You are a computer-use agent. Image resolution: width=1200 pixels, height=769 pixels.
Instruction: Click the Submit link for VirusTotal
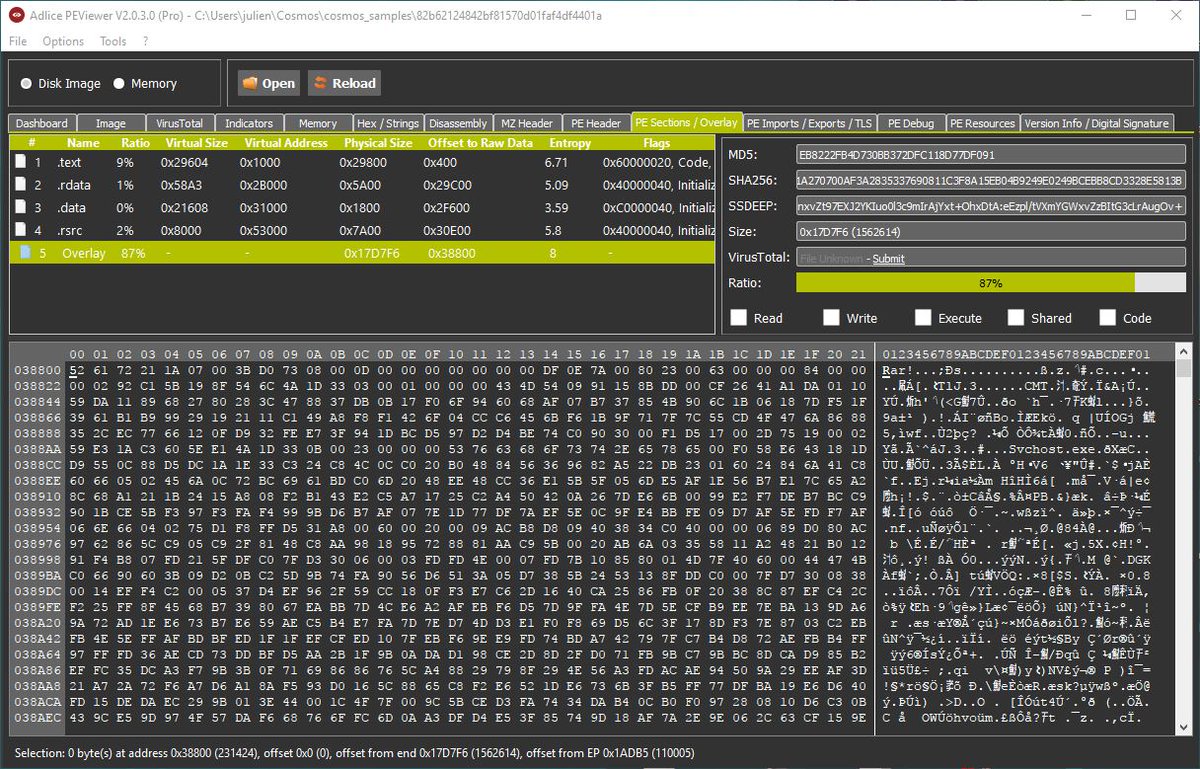coord(888,259)
